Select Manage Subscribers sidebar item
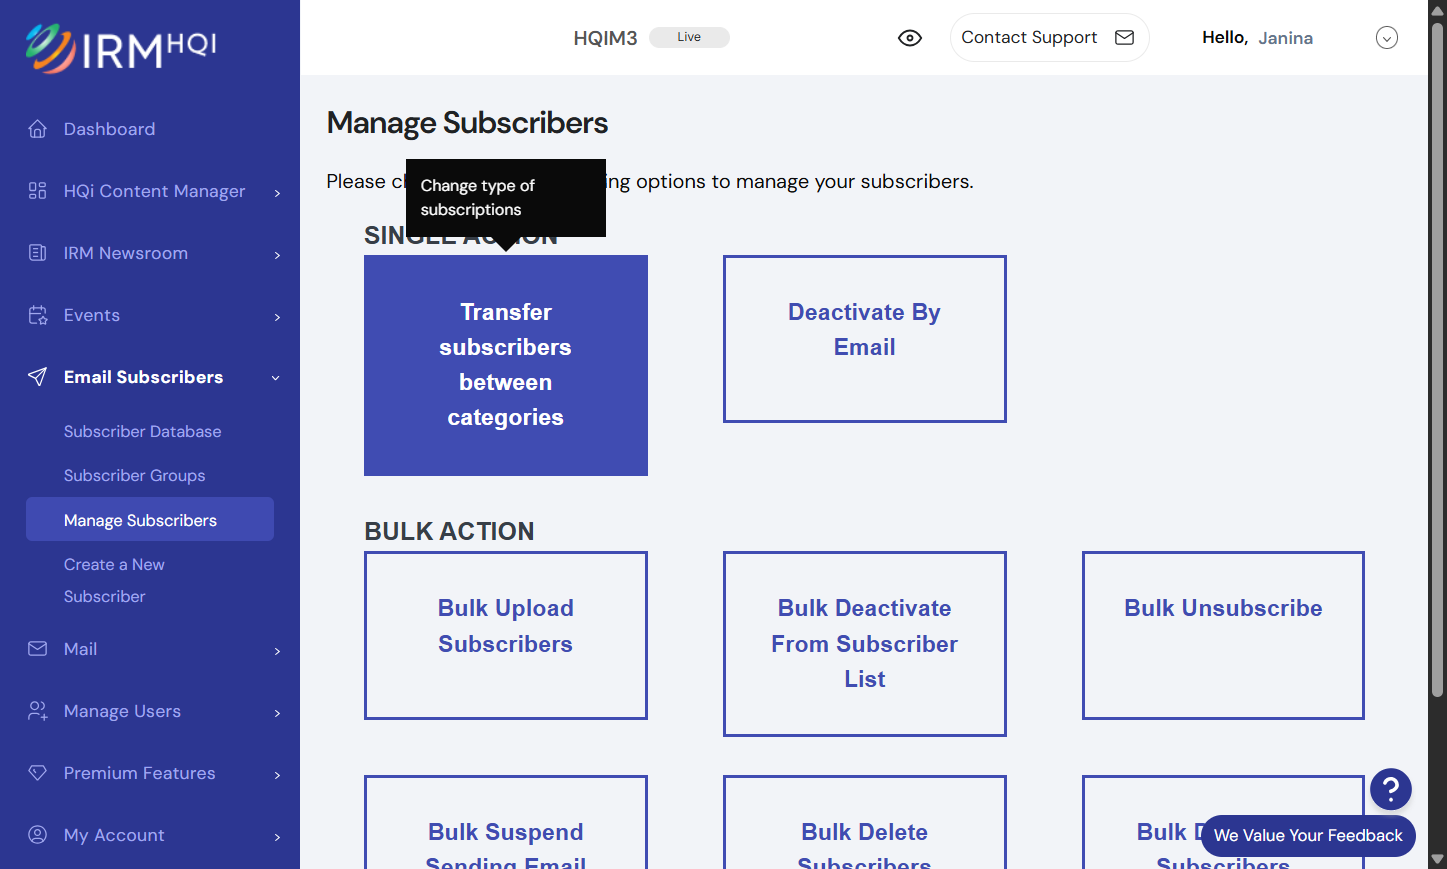 [150, 519]
